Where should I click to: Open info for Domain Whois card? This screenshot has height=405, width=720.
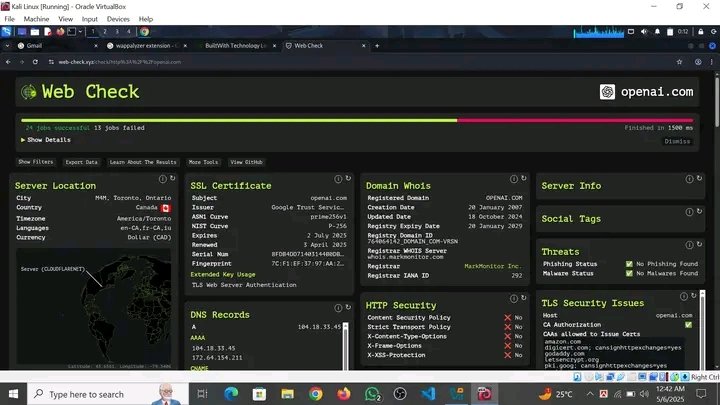[x=513, y=179]
